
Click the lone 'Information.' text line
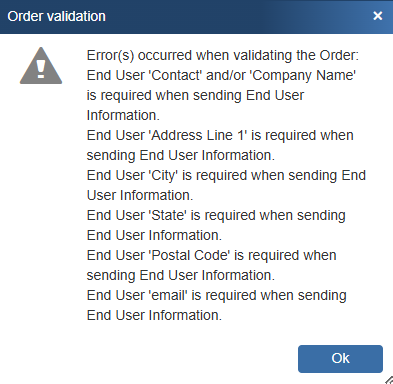[x=123, y=115]
